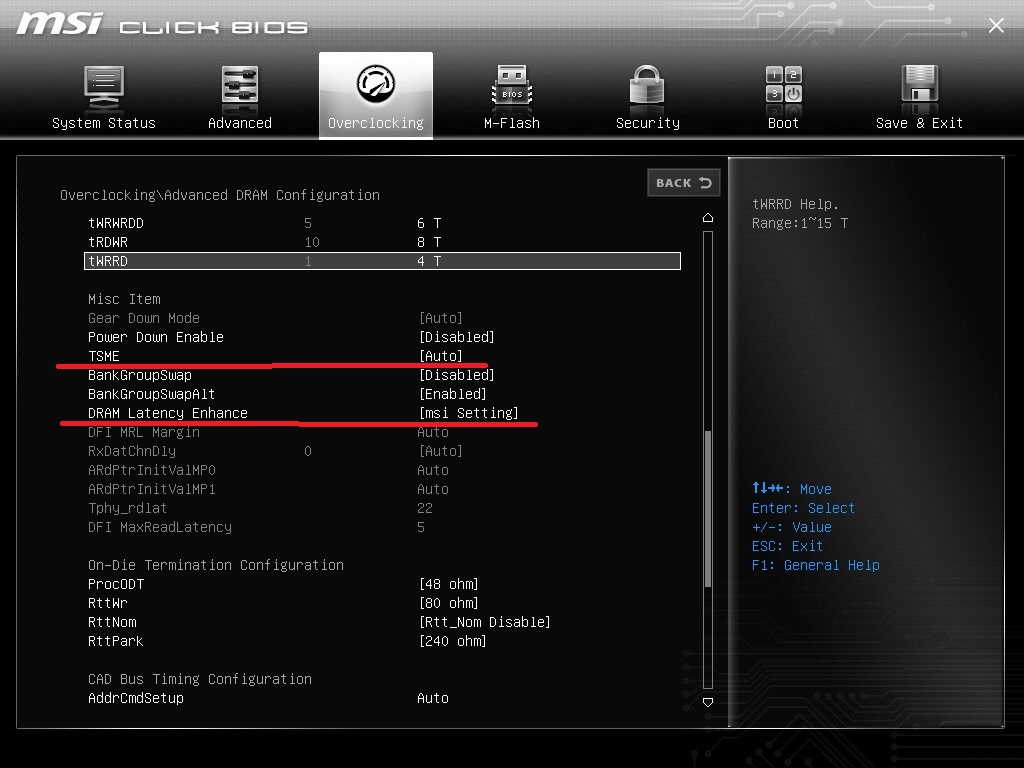
Task: Click the scrollbar down arrow
Action: pos(708,703)
